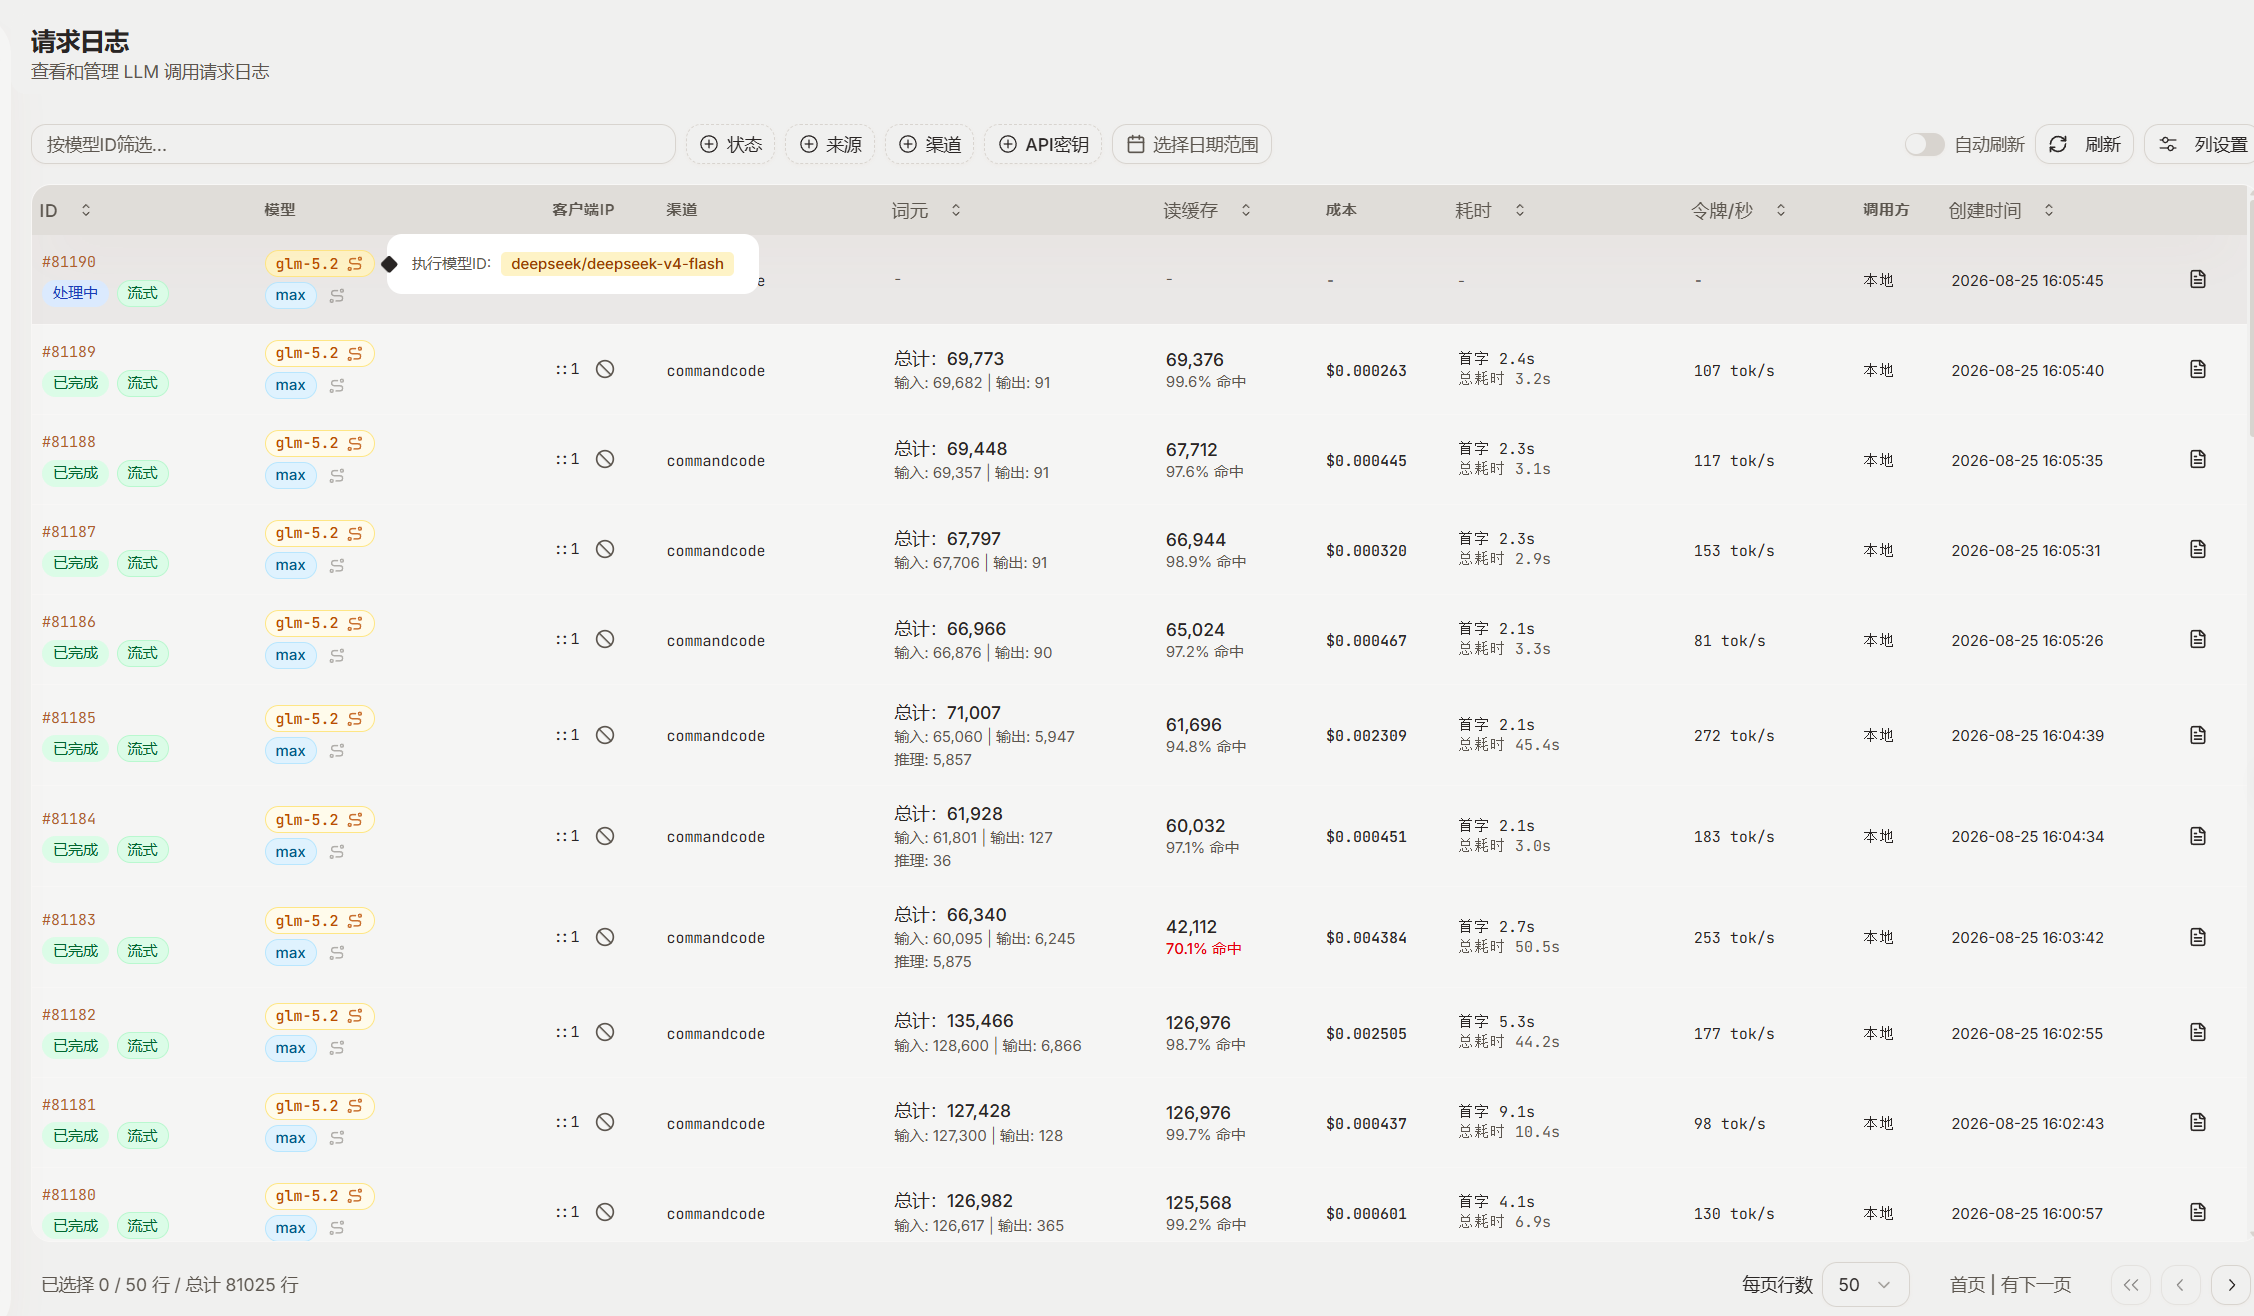Click commandcode channel in row #81180
Viewport: 2254px width, 1316px height.
click(715, 1213)
